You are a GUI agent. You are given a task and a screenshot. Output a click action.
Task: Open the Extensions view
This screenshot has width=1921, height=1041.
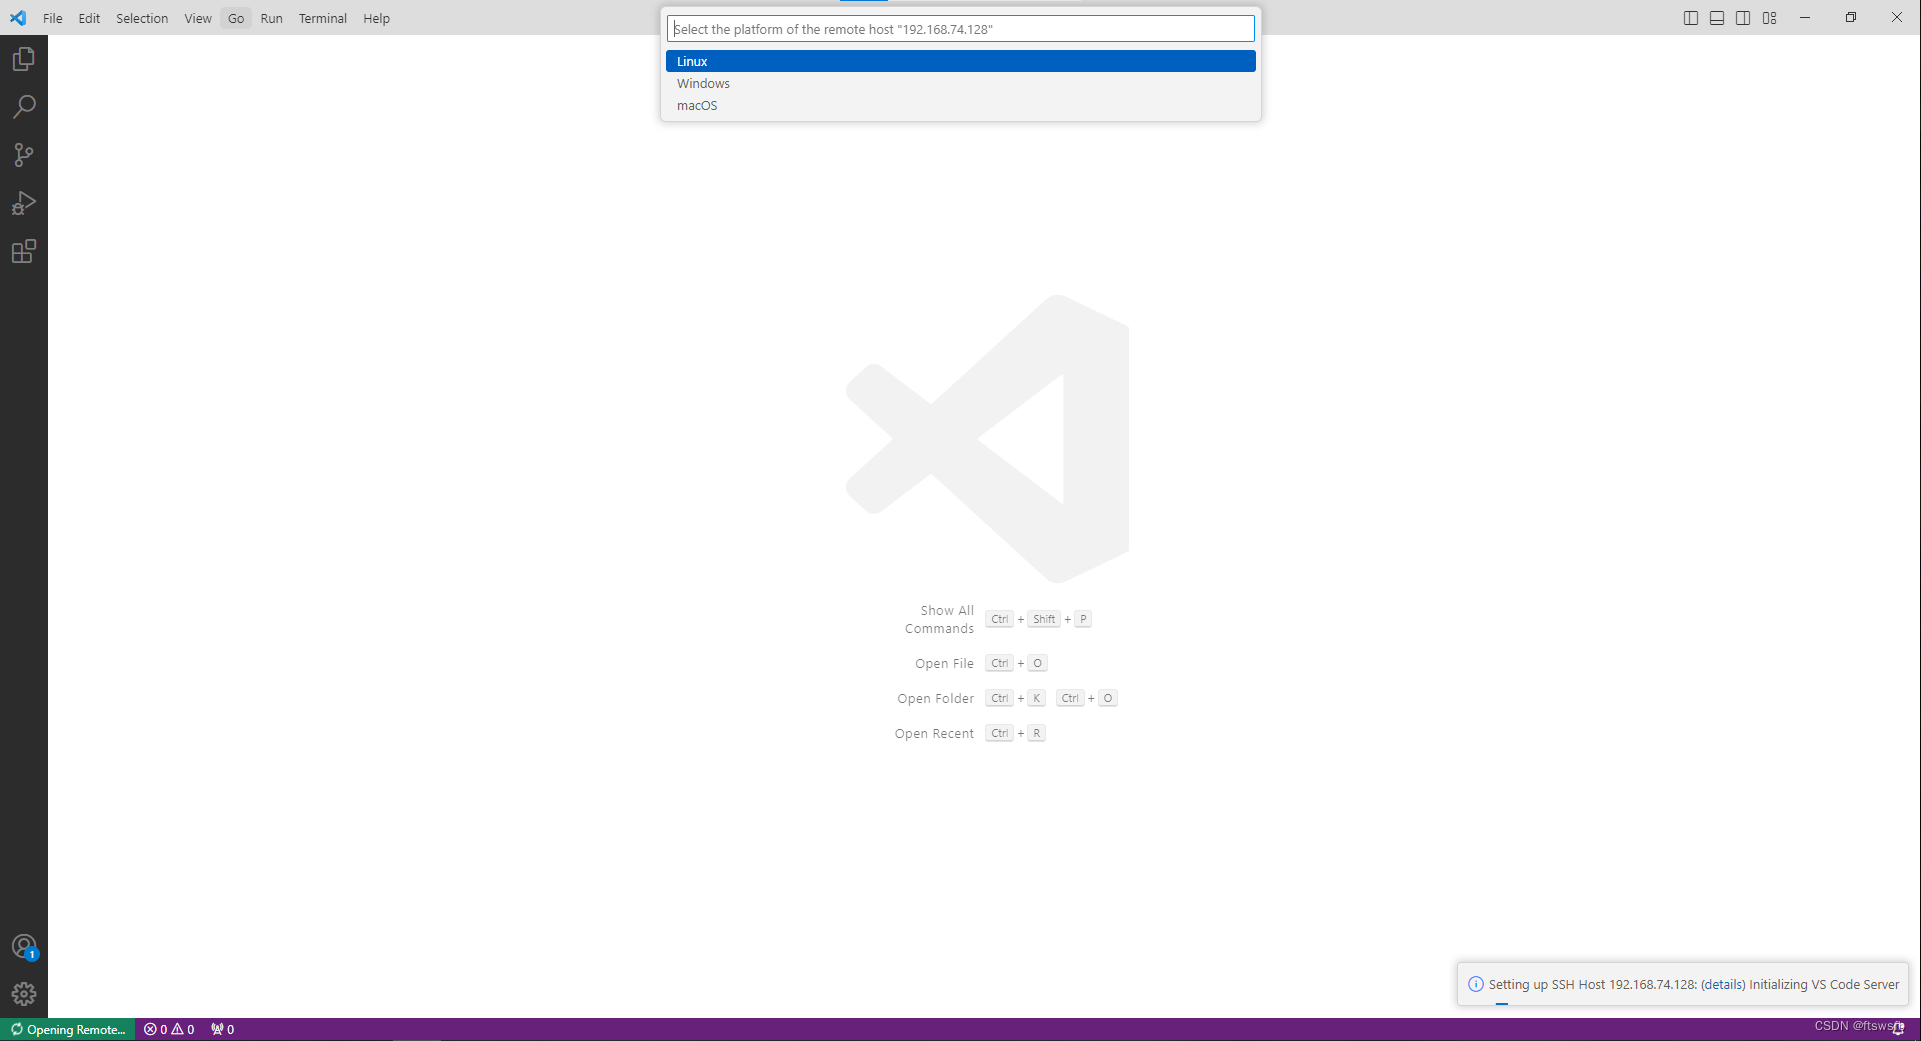point(24,251)
